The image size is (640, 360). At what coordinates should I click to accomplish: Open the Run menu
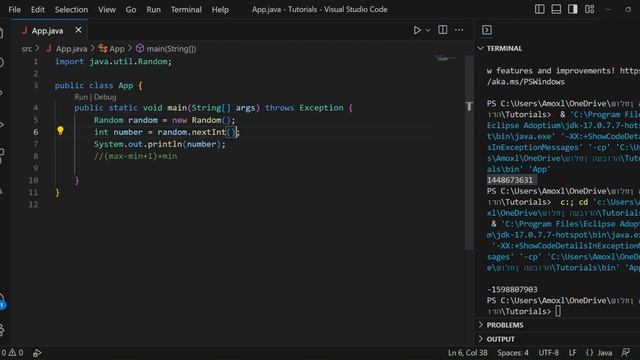153,9
